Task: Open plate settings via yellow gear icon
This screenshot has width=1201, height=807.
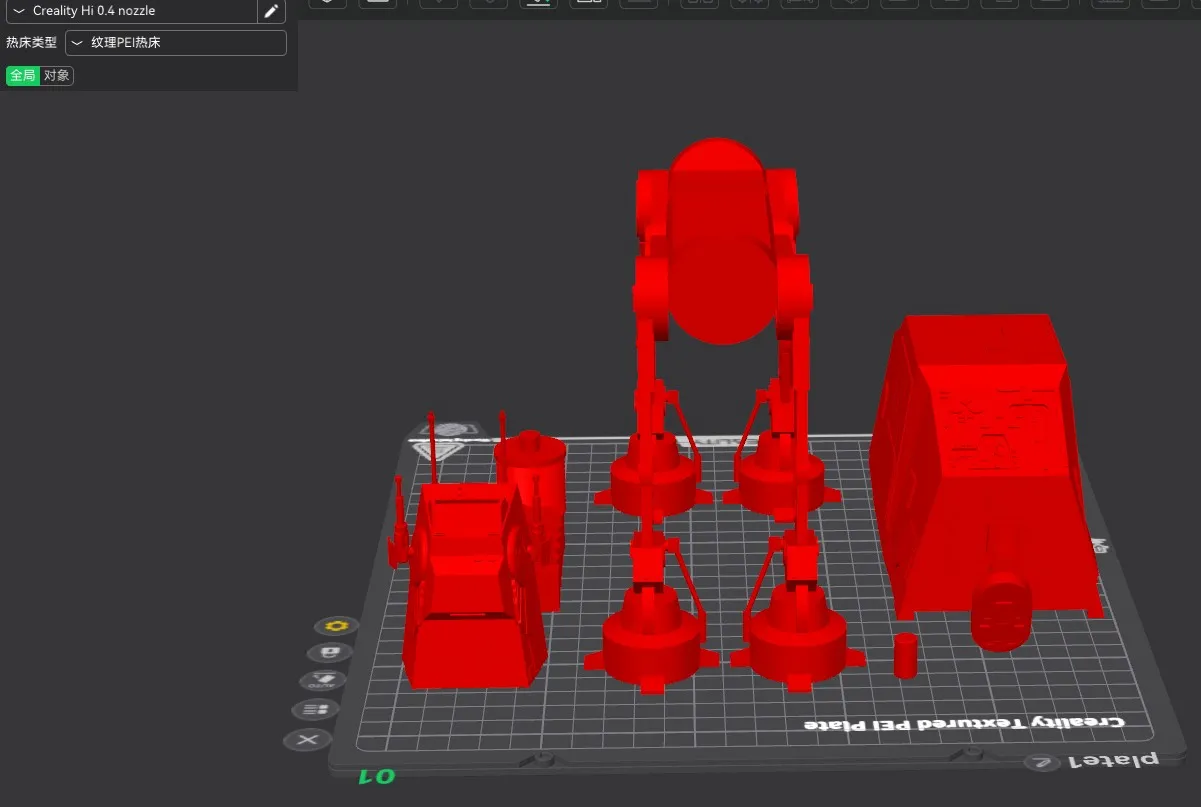Action: click(x=337, y=626)
